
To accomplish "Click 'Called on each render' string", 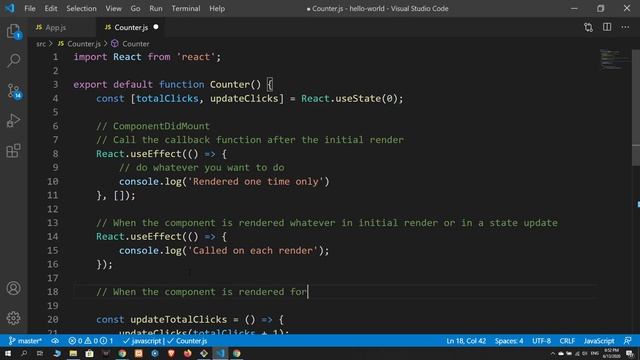I will (253, 250).
